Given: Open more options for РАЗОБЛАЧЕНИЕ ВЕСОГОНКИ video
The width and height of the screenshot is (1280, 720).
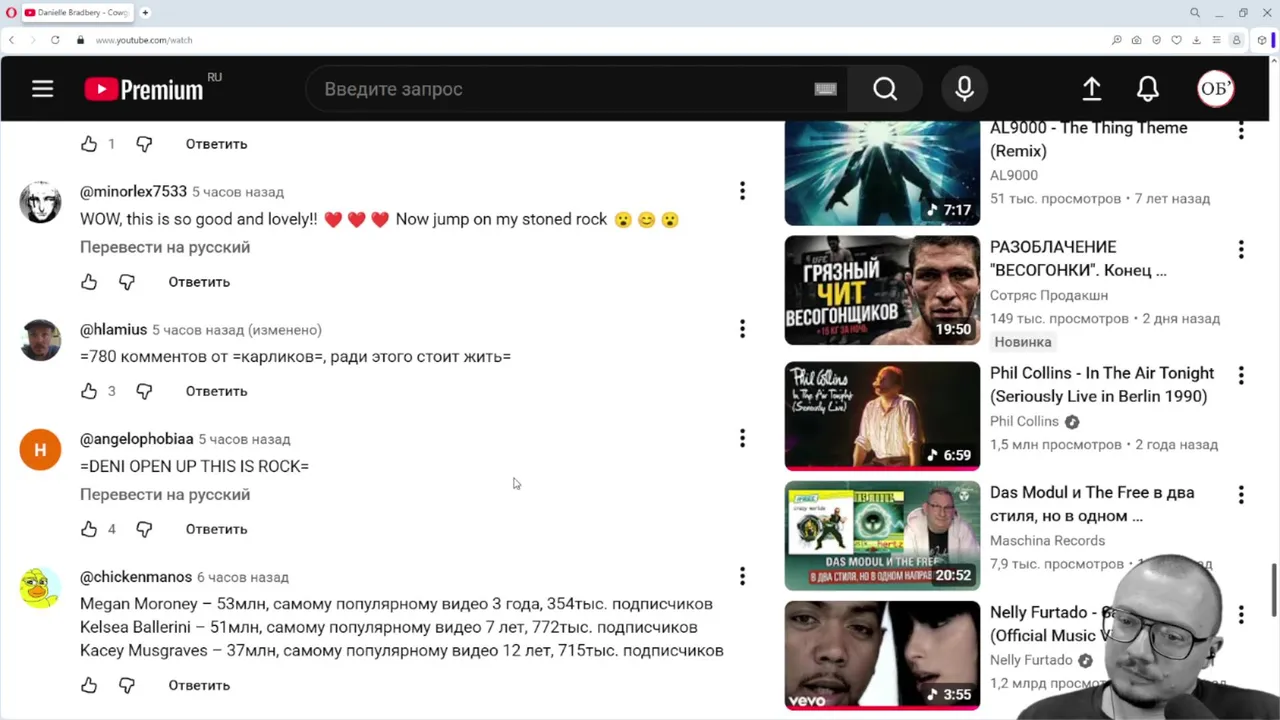Looking at the screenshot, I should click(1241, 249).
